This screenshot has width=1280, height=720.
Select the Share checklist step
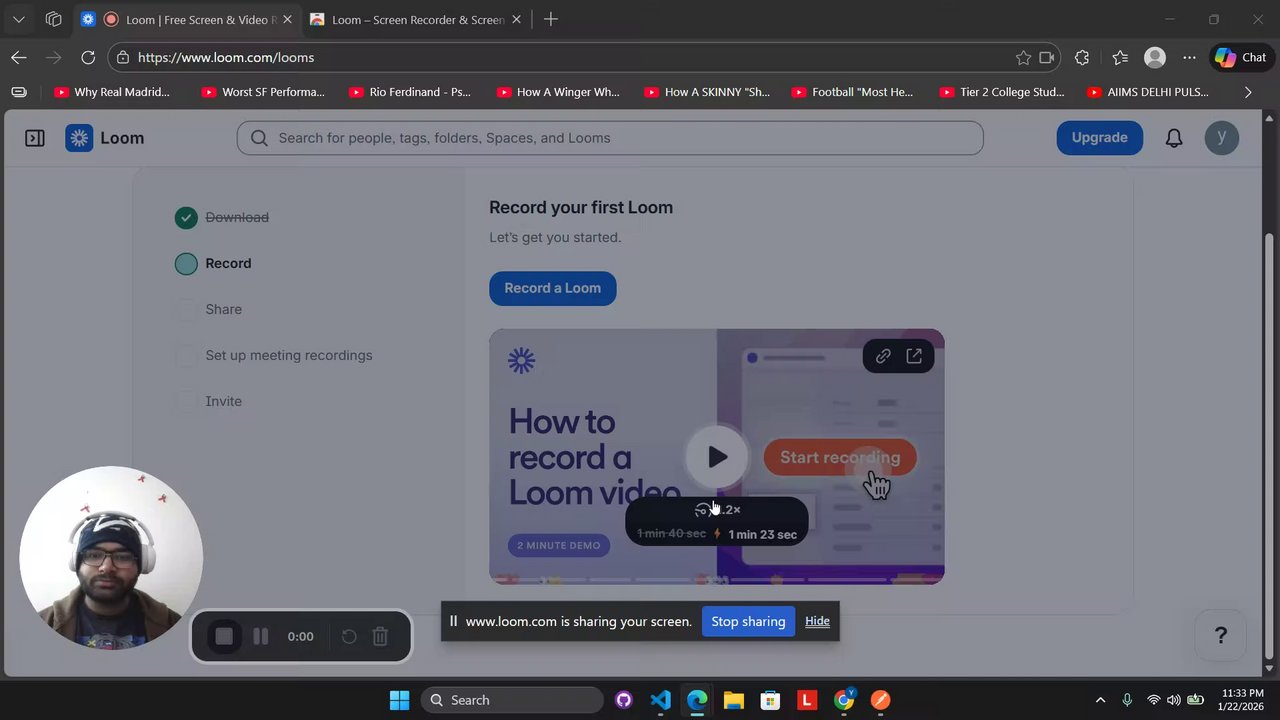coord(208,309)
